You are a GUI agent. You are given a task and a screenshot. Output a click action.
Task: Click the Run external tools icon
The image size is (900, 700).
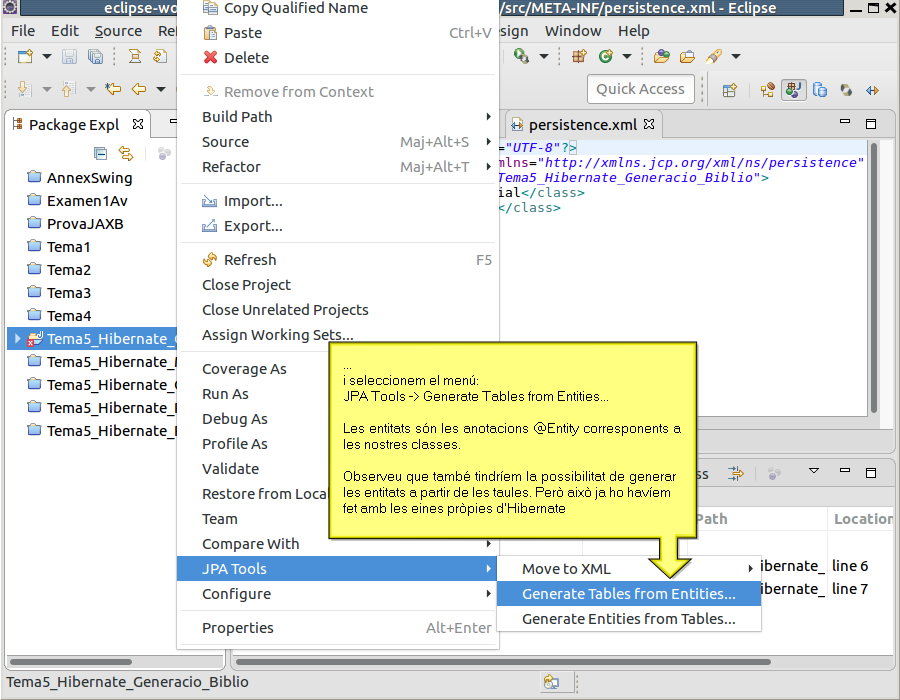click(521, 56)
